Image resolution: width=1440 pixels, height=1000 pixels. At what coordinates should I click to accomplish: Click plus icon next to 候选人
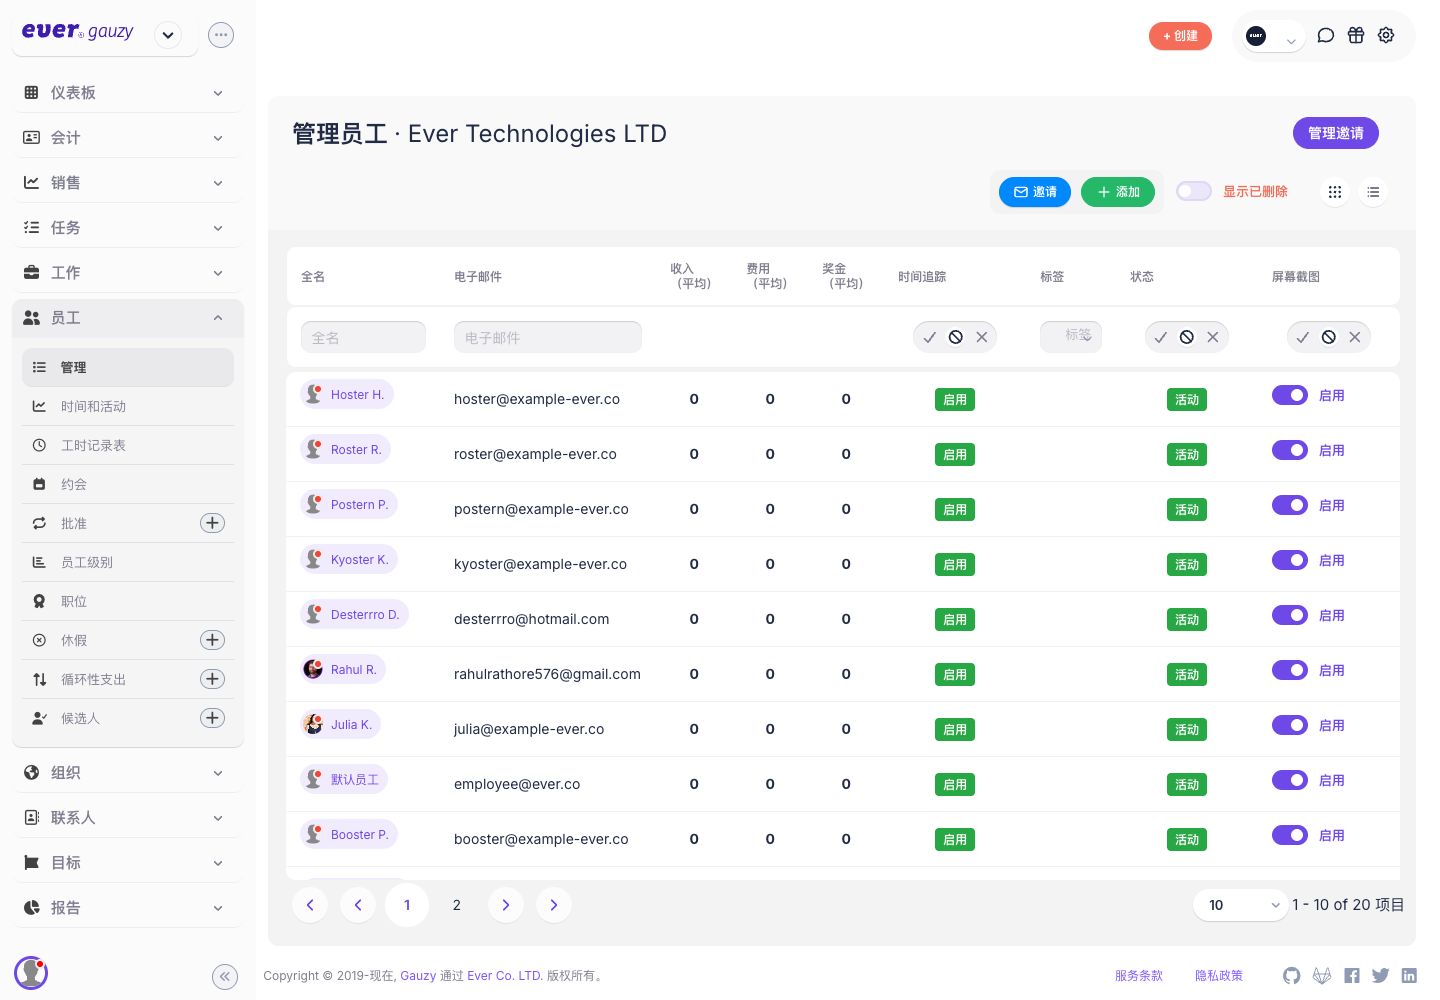(213, 718)
